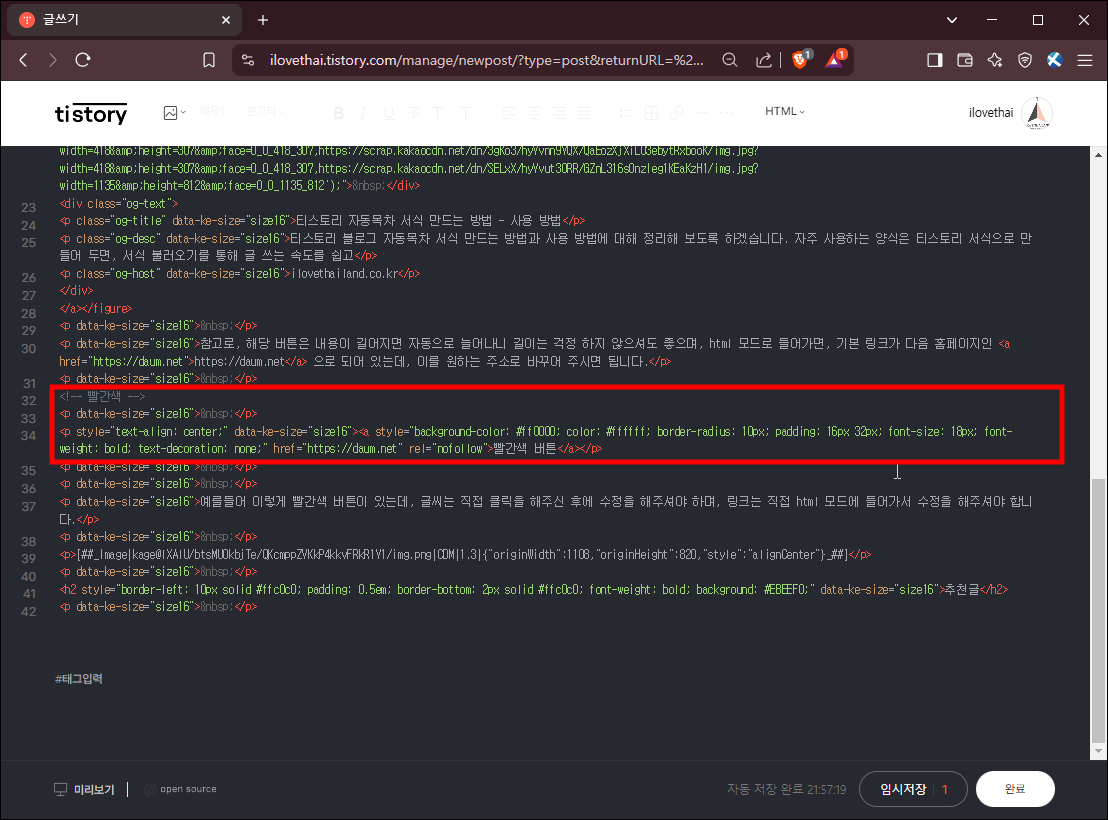Click the saved drafts count 1
The width and height of the screenshot is (1108, 820).
[945, 789]
